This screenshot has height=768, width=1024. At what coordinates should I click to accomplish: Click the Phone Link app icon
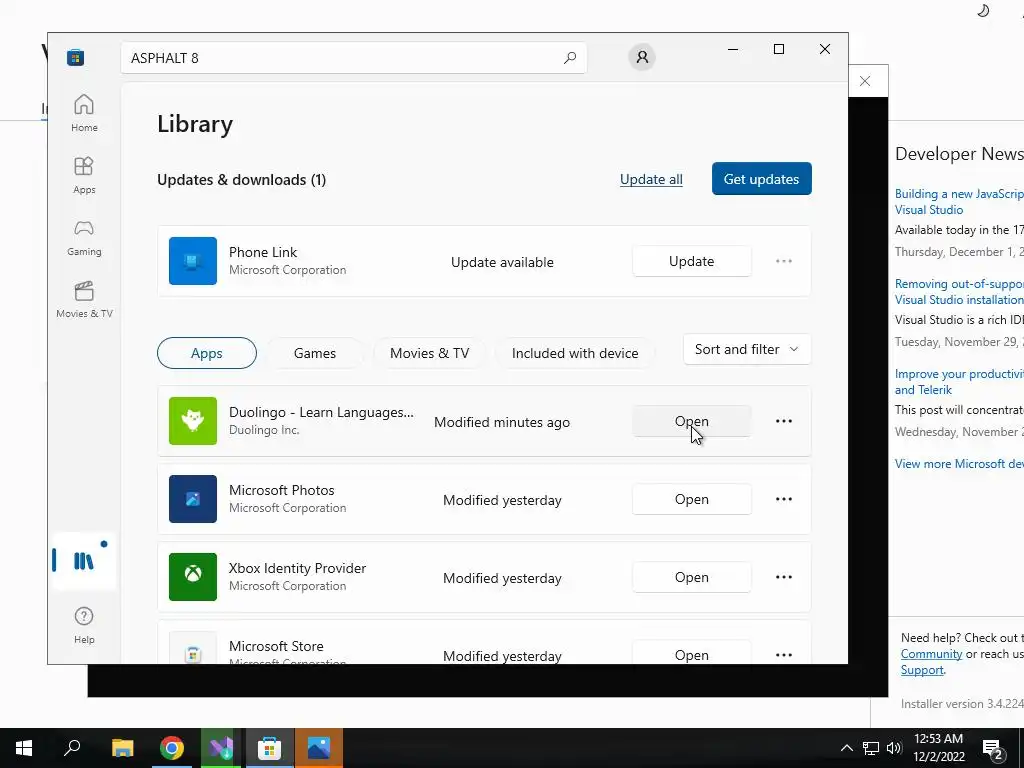[193, 261]
